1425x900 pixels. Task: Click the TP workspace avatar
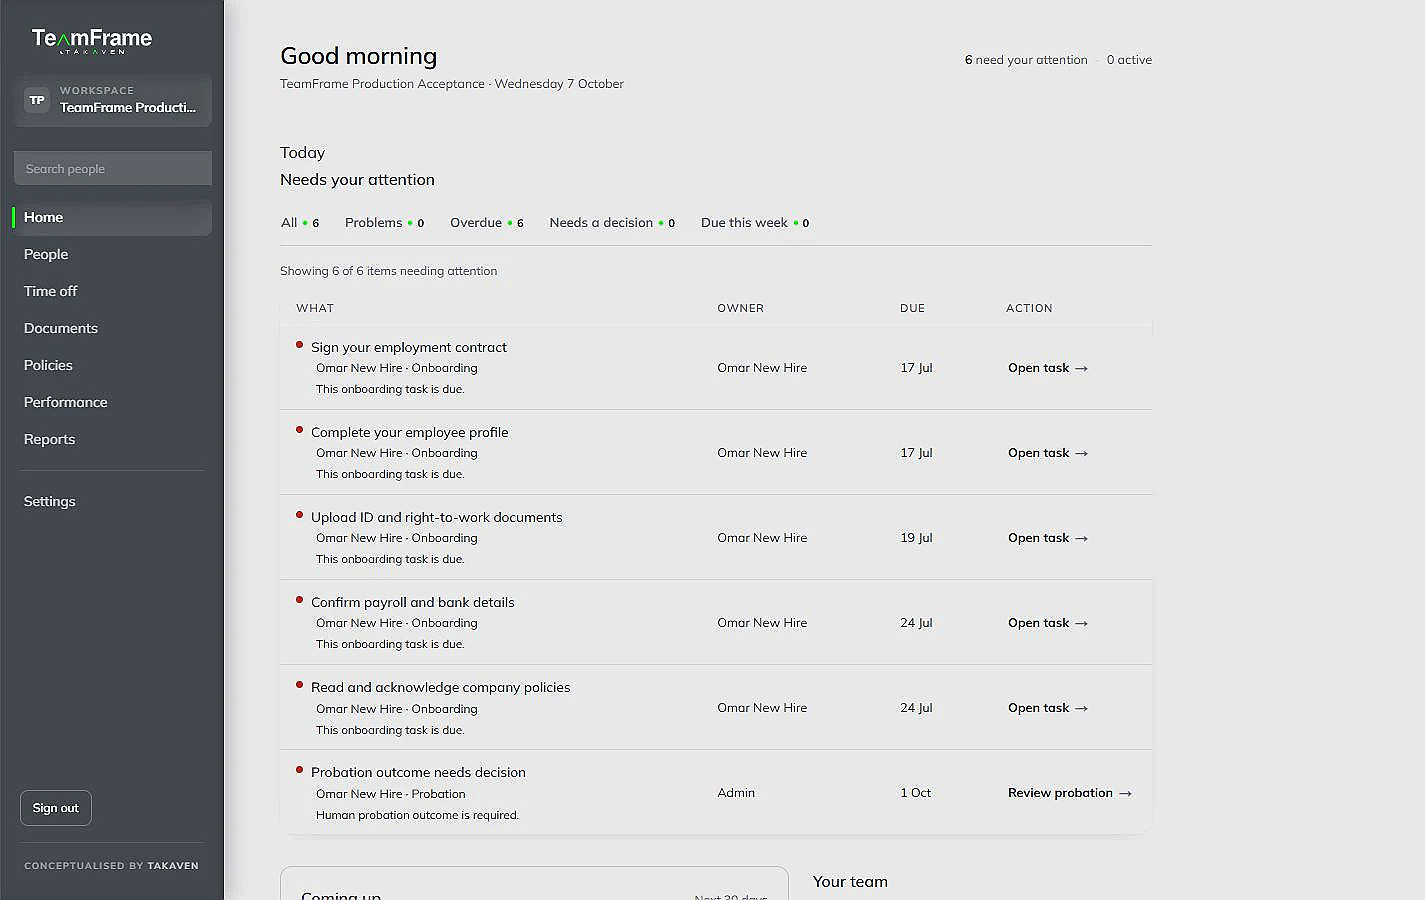click(x=37, y=100)
